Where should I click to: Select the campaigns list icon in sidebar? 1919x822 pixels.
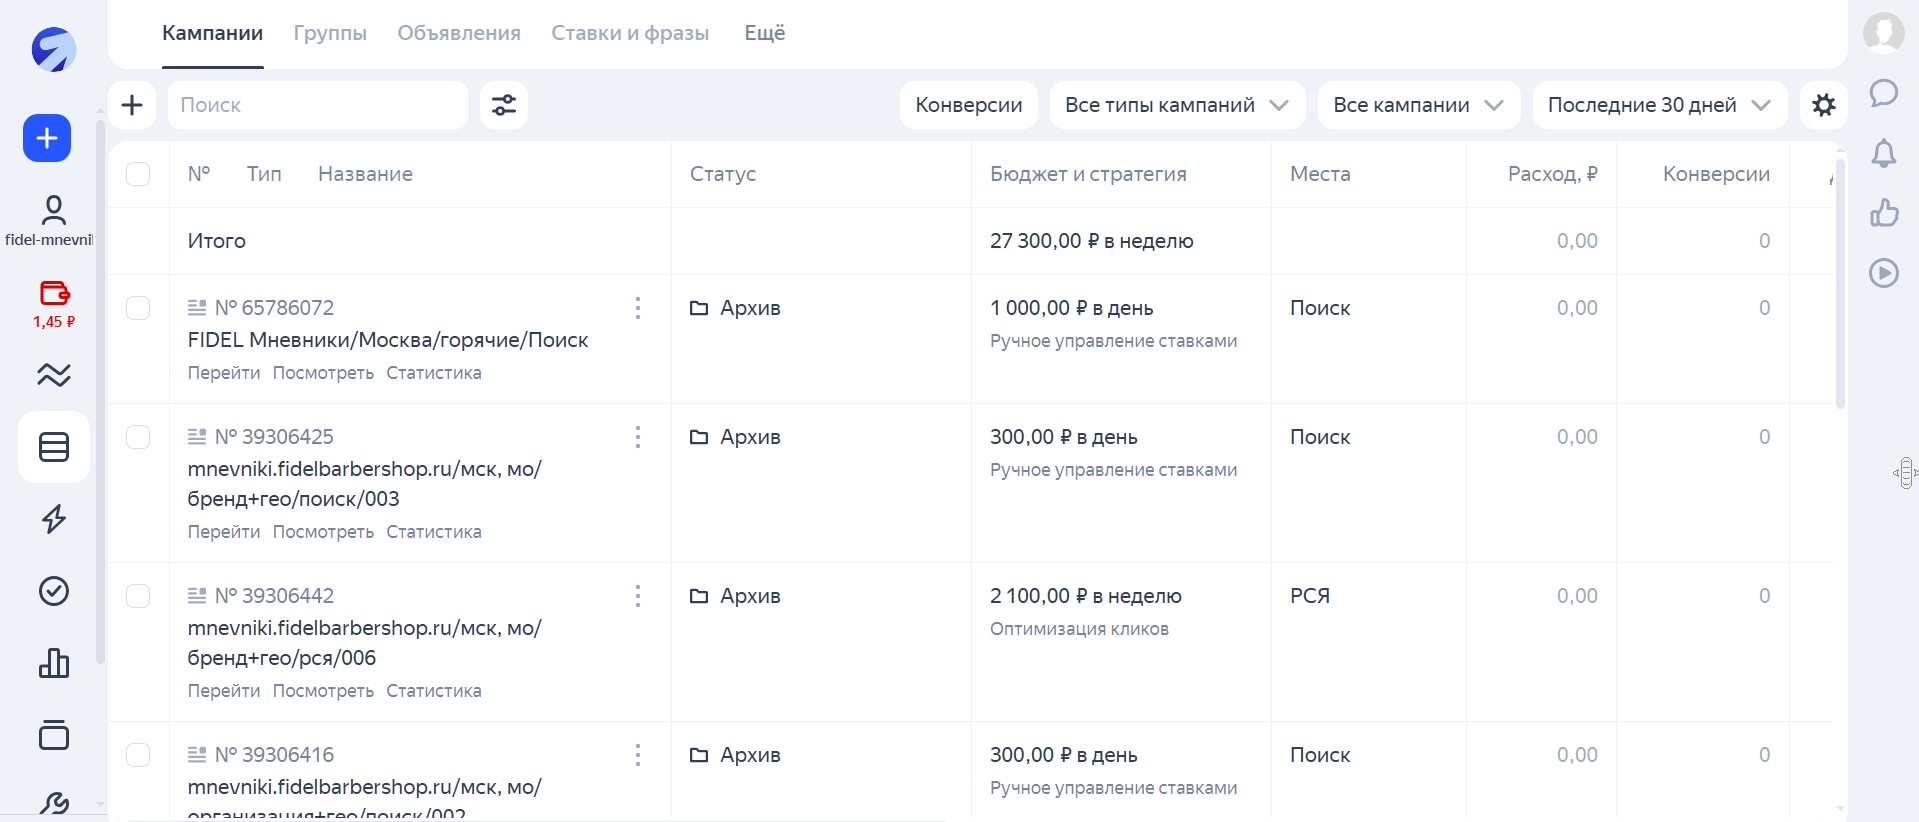tap(54, 447)
